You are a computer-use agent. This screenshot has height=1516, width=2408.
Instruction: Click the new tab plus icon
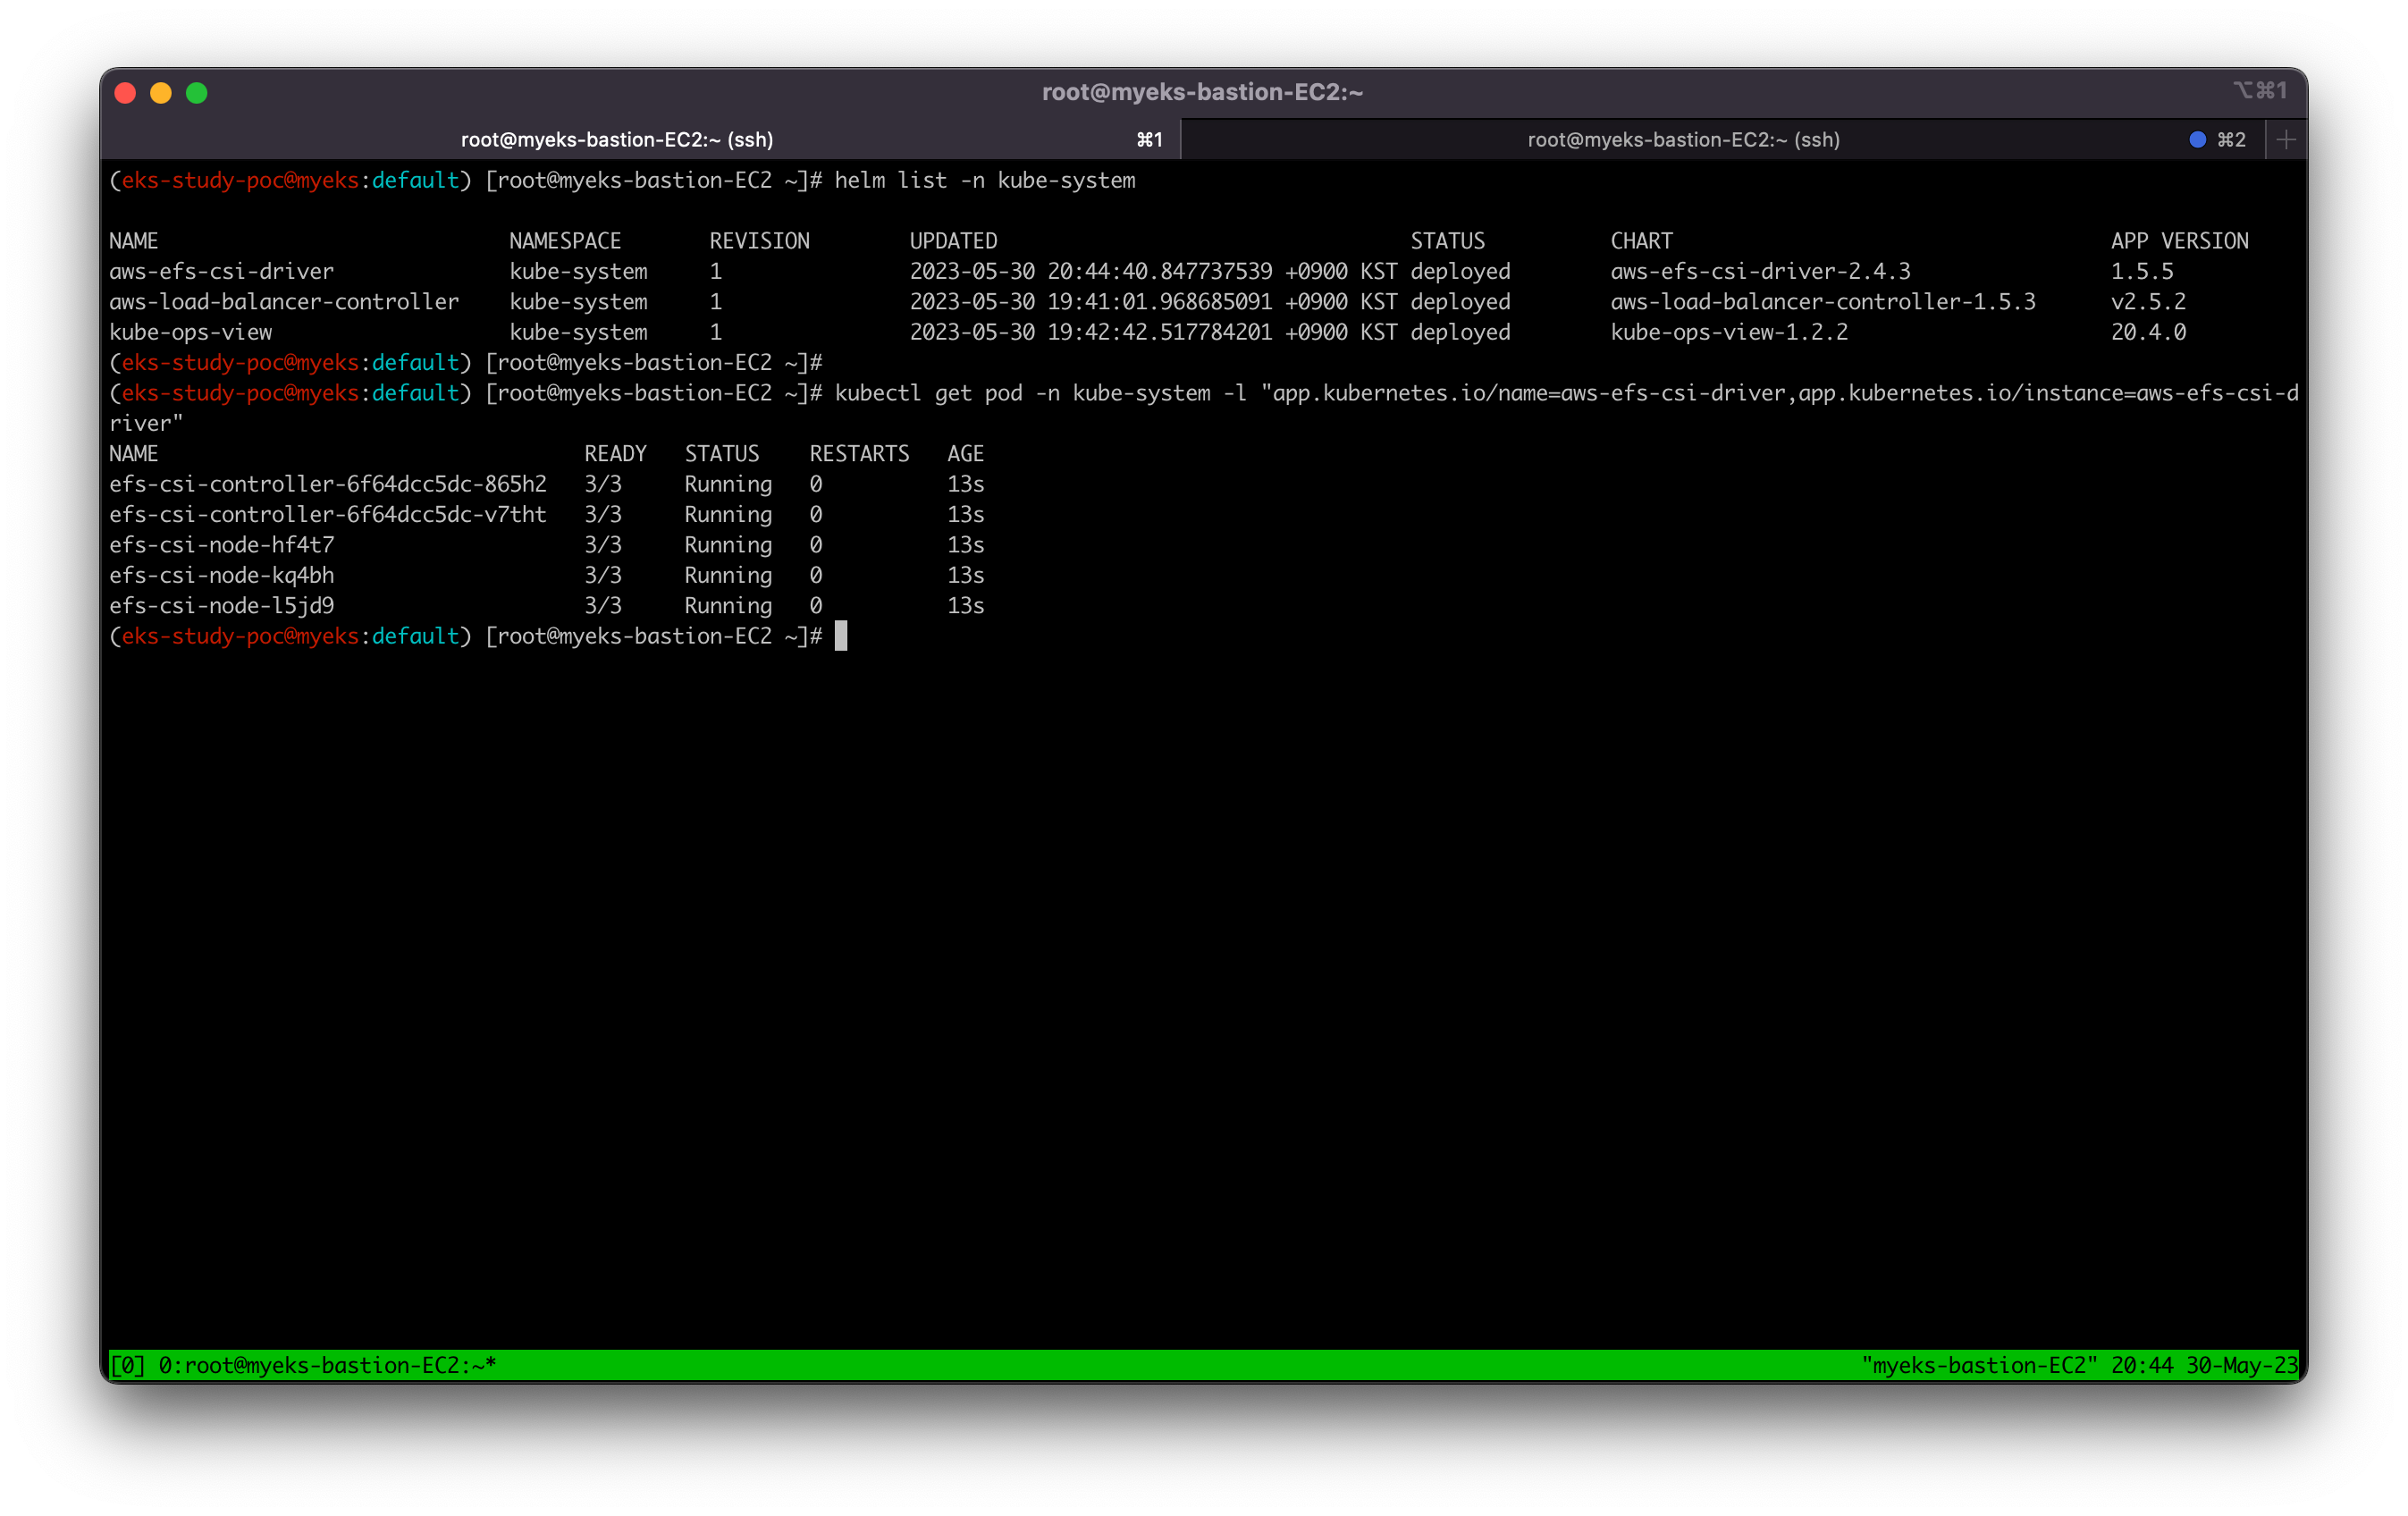(x=2285, y=140)
